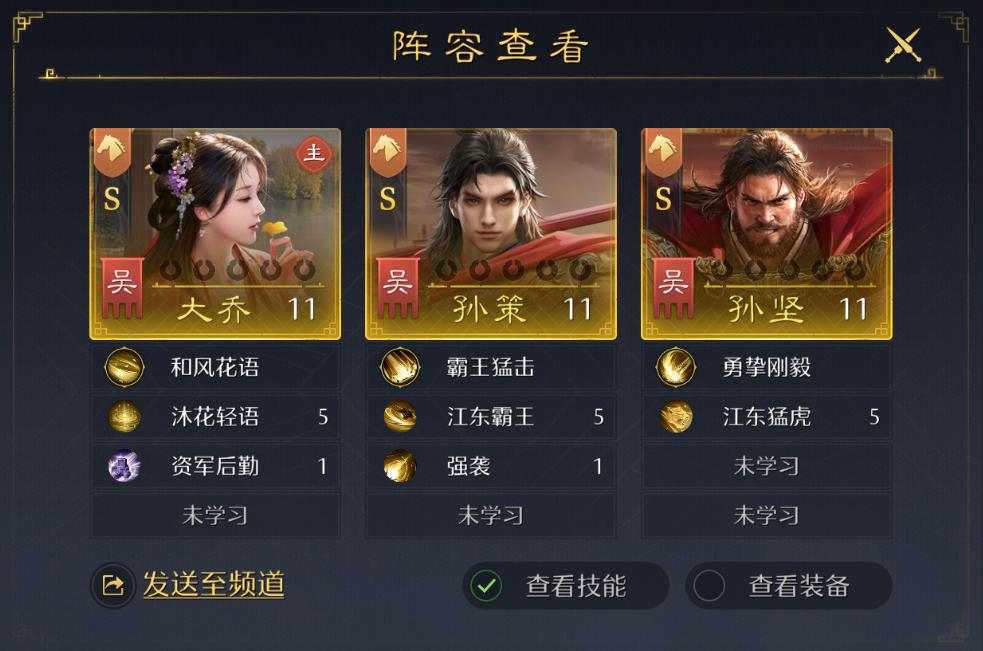Click 孙策's 未学习 skill slot
Screen dimensions: 983x651
[491, 516]
